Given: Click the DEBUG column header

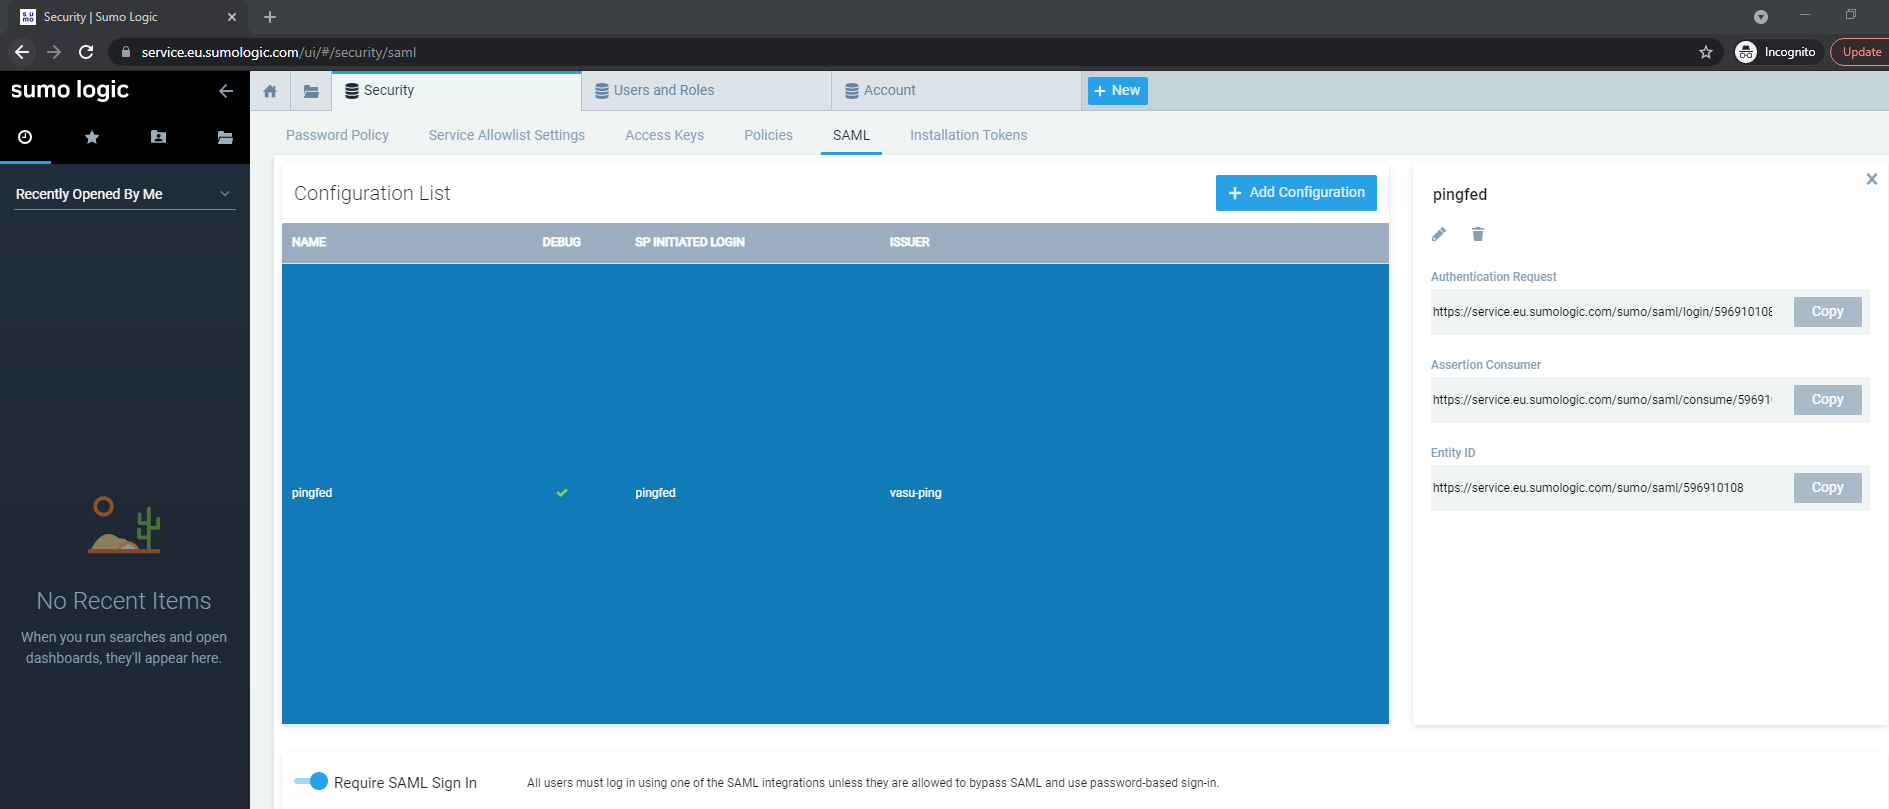Looking at the screenshot, I should [x=561, y=242].
